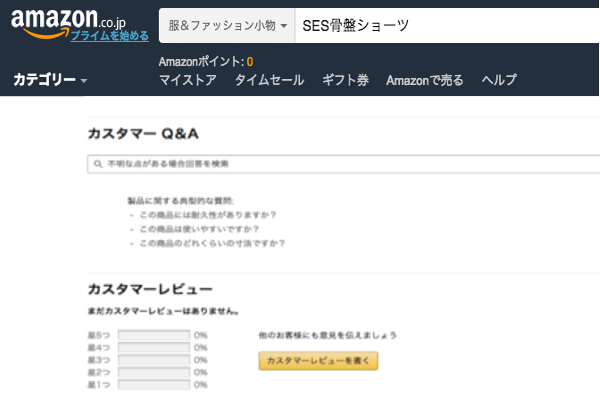
Task: Select question この商品のどれくらいの寸法ですか？
Action: click(x=212, y=243)
